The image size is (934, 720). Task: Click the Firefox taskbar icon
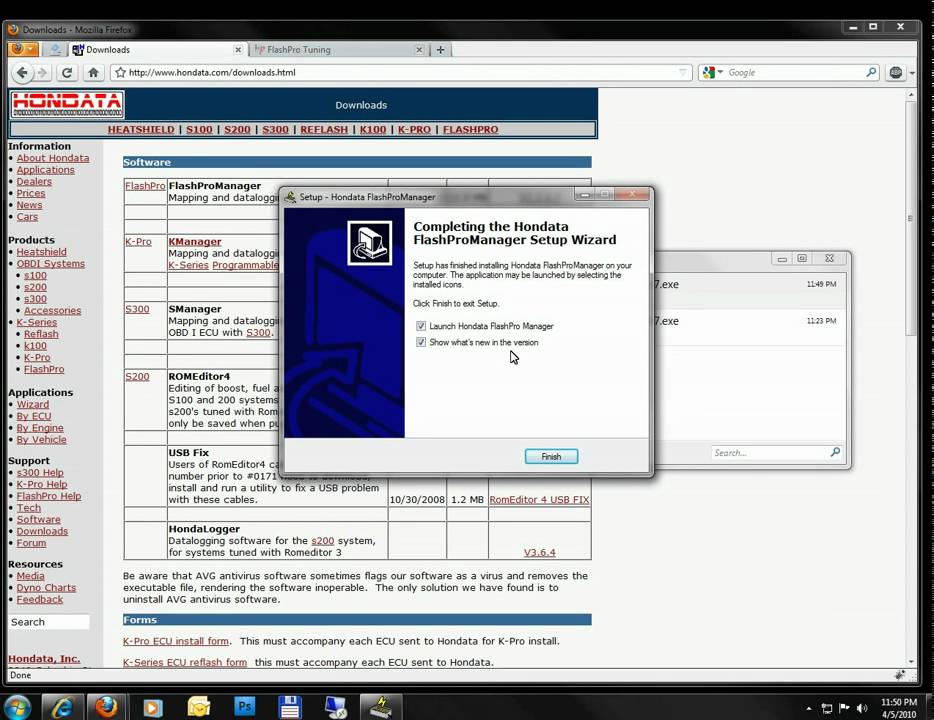(x=107, y=707)
